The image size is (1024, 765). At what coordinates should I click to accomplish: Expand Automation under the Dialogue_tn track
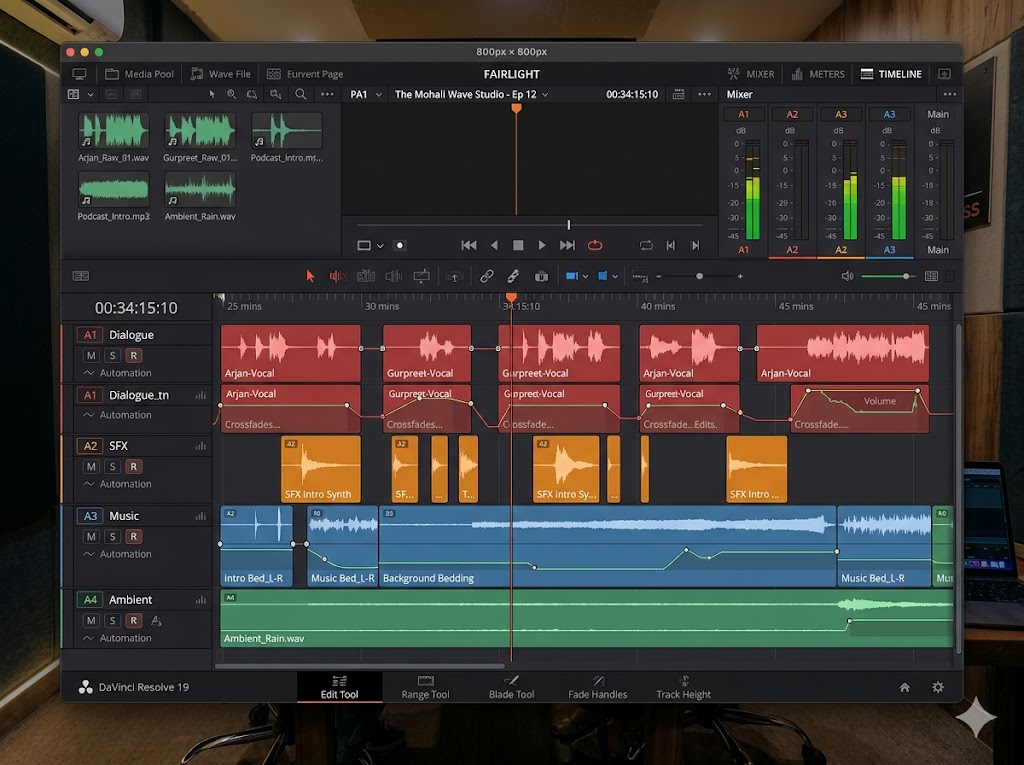[118, 415]
